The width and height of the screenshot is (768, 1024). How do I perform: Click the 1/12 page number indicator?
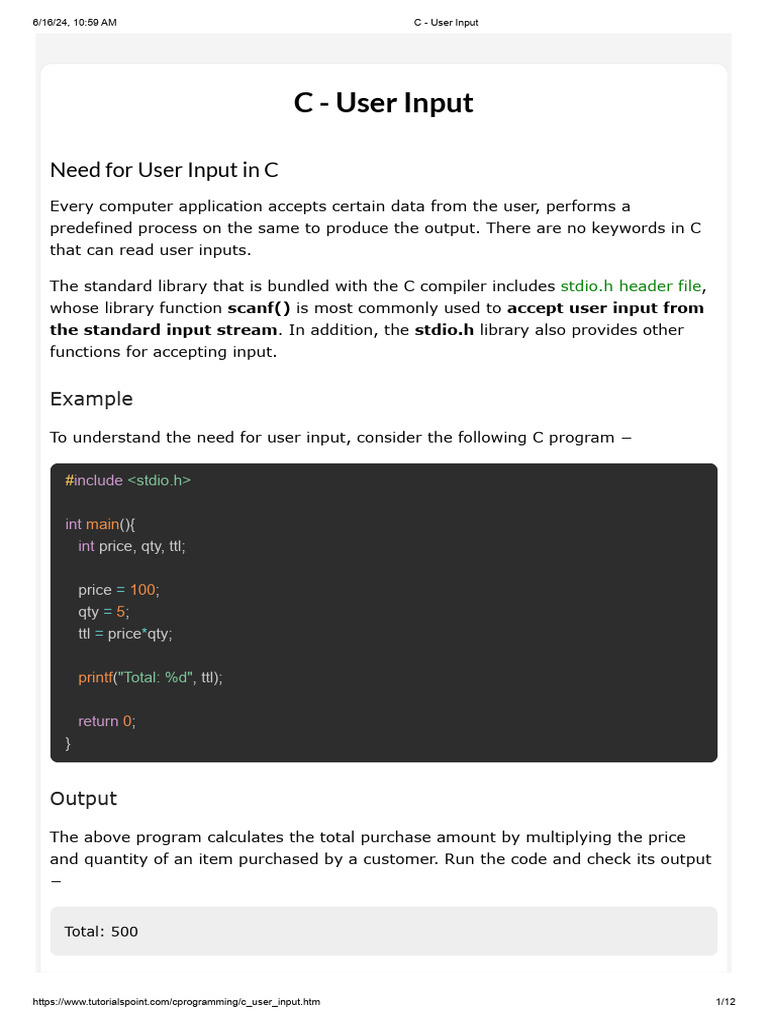(x=725, y=1001)
